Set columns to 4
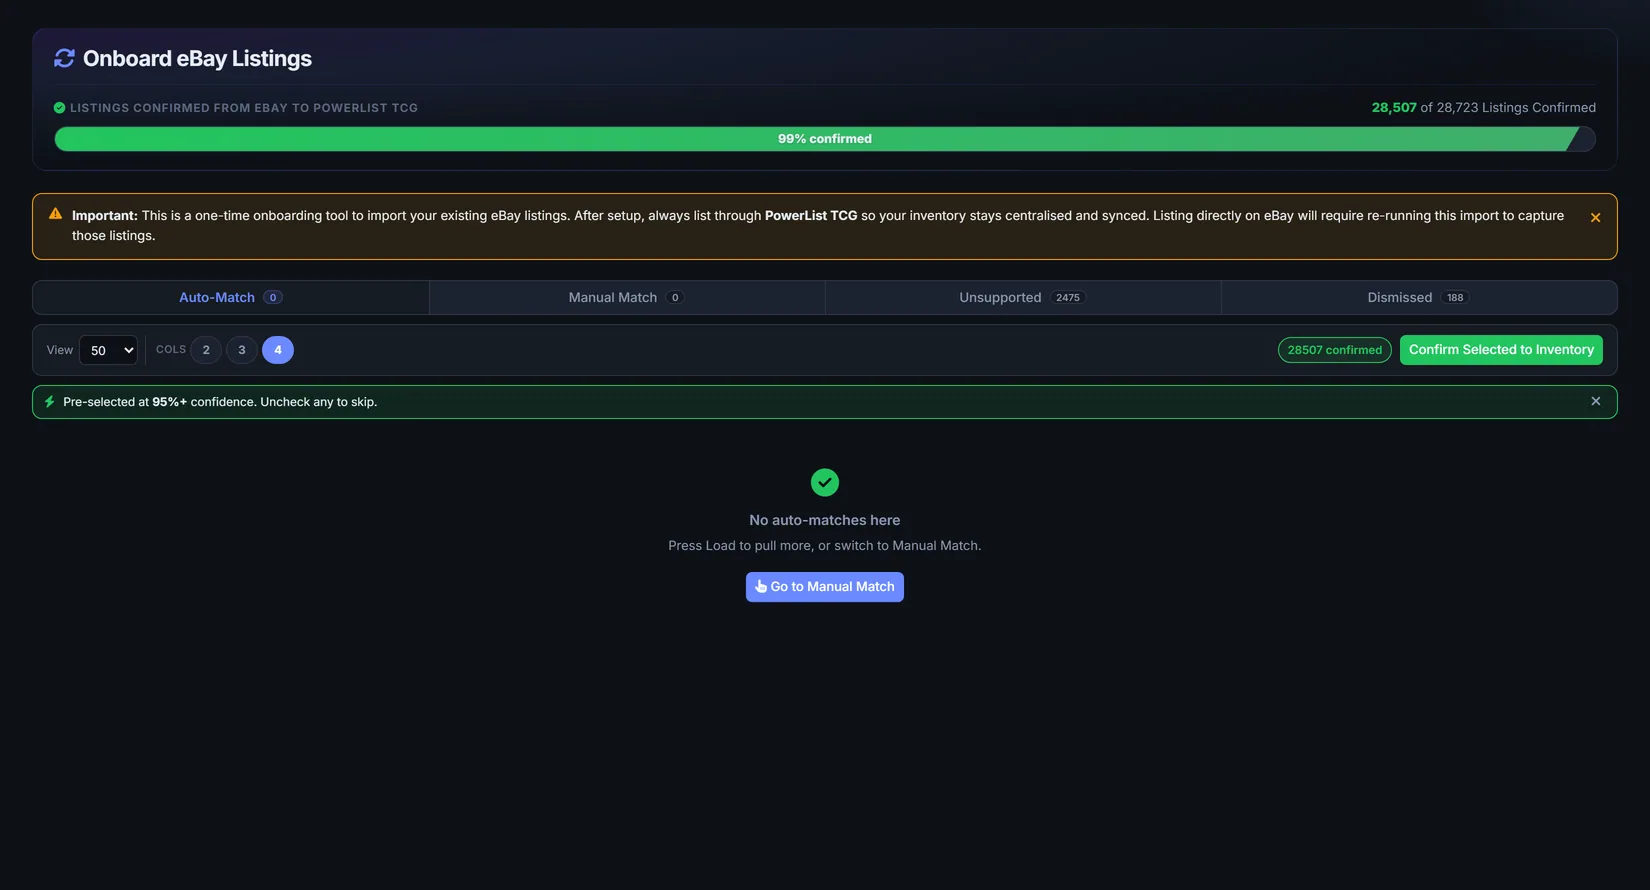The height and width of the screenshot is (890, 1650). (278, 350)
